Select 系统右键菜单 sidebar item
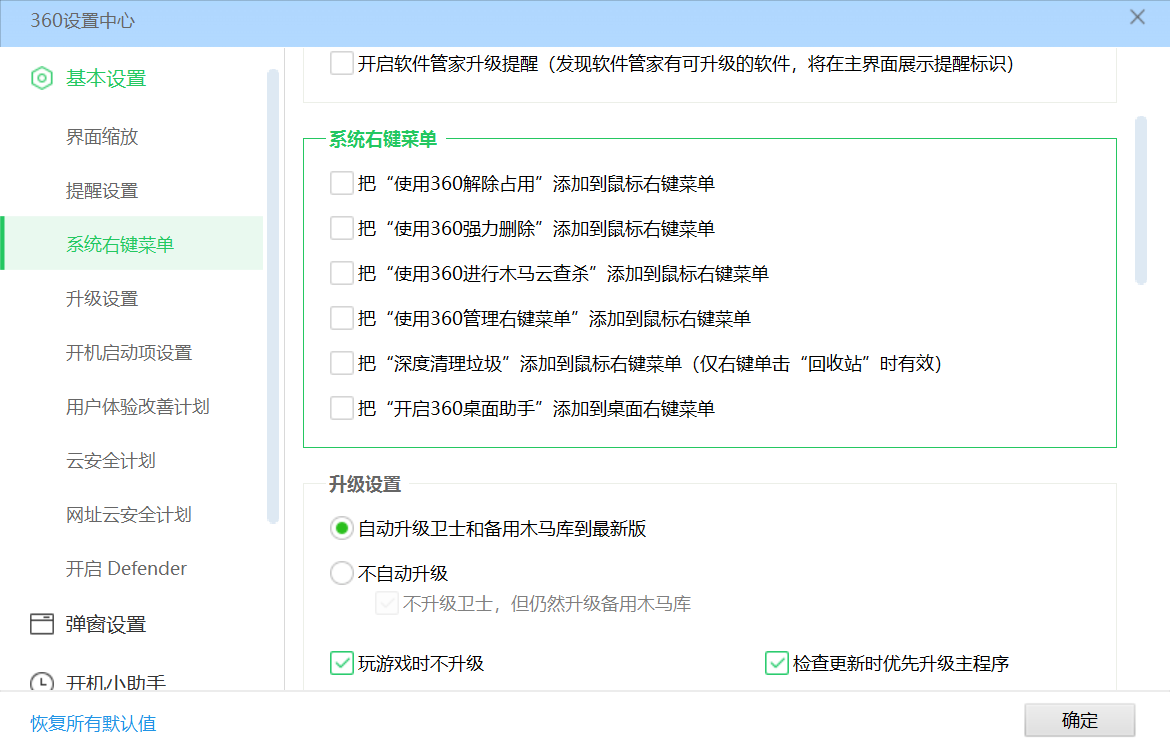Viewport: 1170px width, 750px height. pyautogui.click(x=132, y=243)
